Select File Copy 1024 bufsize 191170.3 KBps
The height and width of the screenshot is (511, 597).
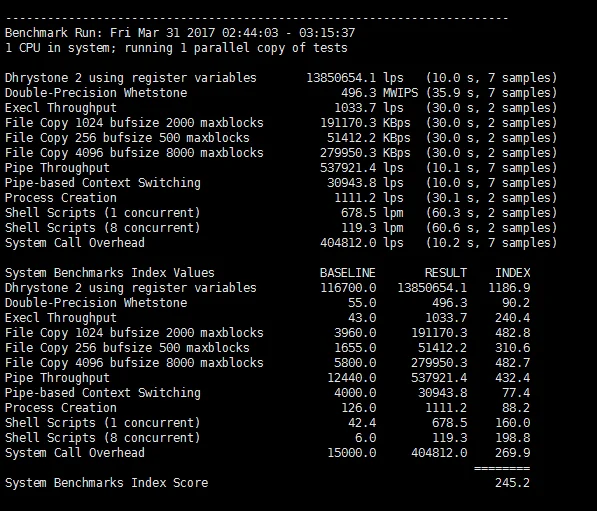(x=365, y=123)
